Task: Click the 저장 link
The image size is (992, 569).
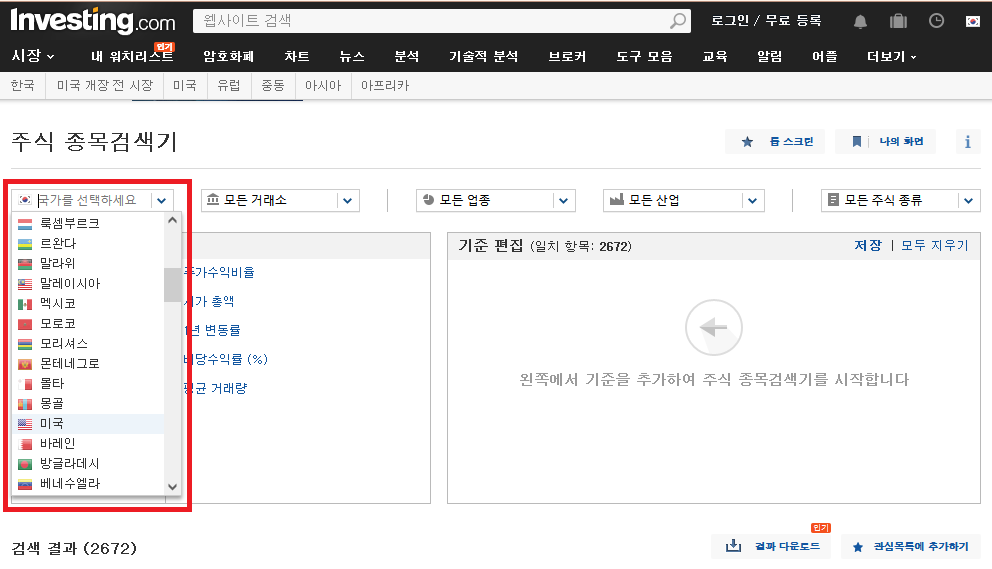Action: pyautogui.click(x=868, y=246)
